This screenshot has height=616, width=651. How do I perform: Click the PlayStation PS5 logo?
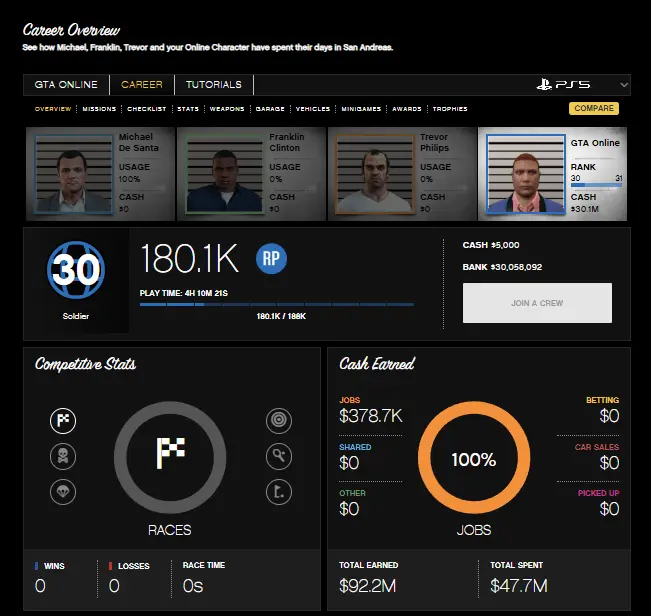[x=563, y=85]
